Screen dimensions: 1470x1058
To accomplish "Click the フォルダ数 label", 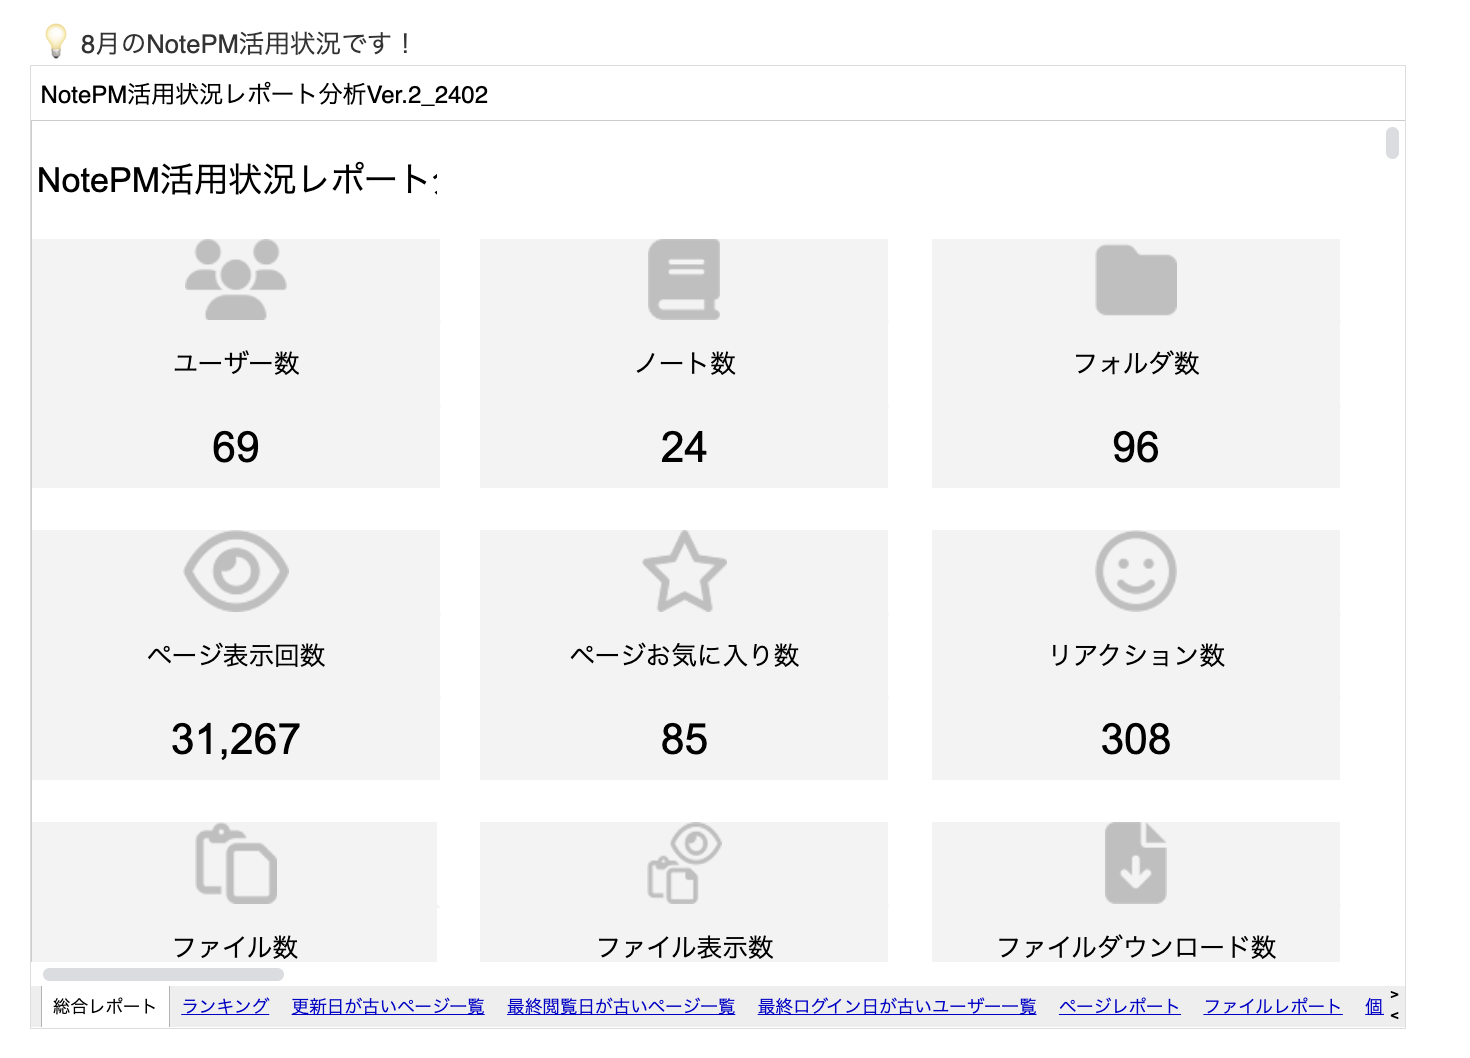I will pos(1136,363).
